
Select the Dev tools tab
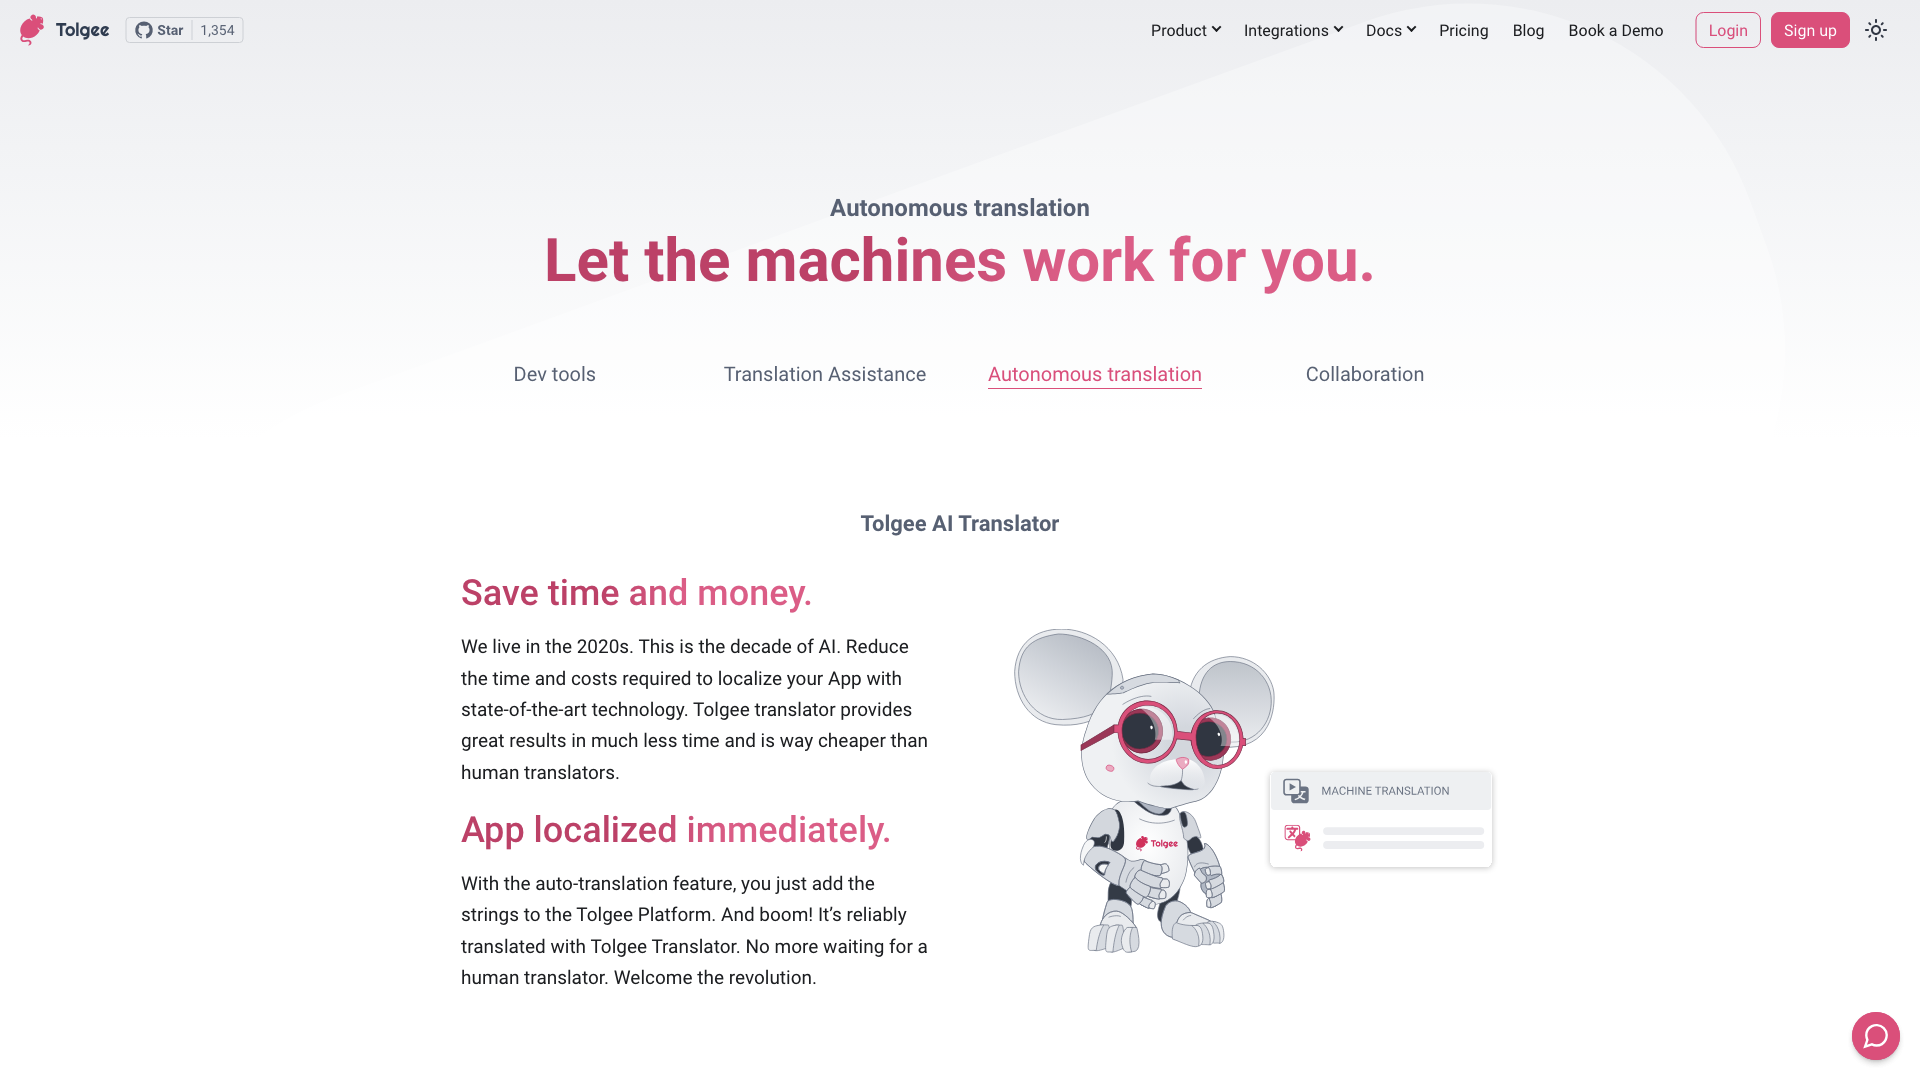click(x=554, y=375)
